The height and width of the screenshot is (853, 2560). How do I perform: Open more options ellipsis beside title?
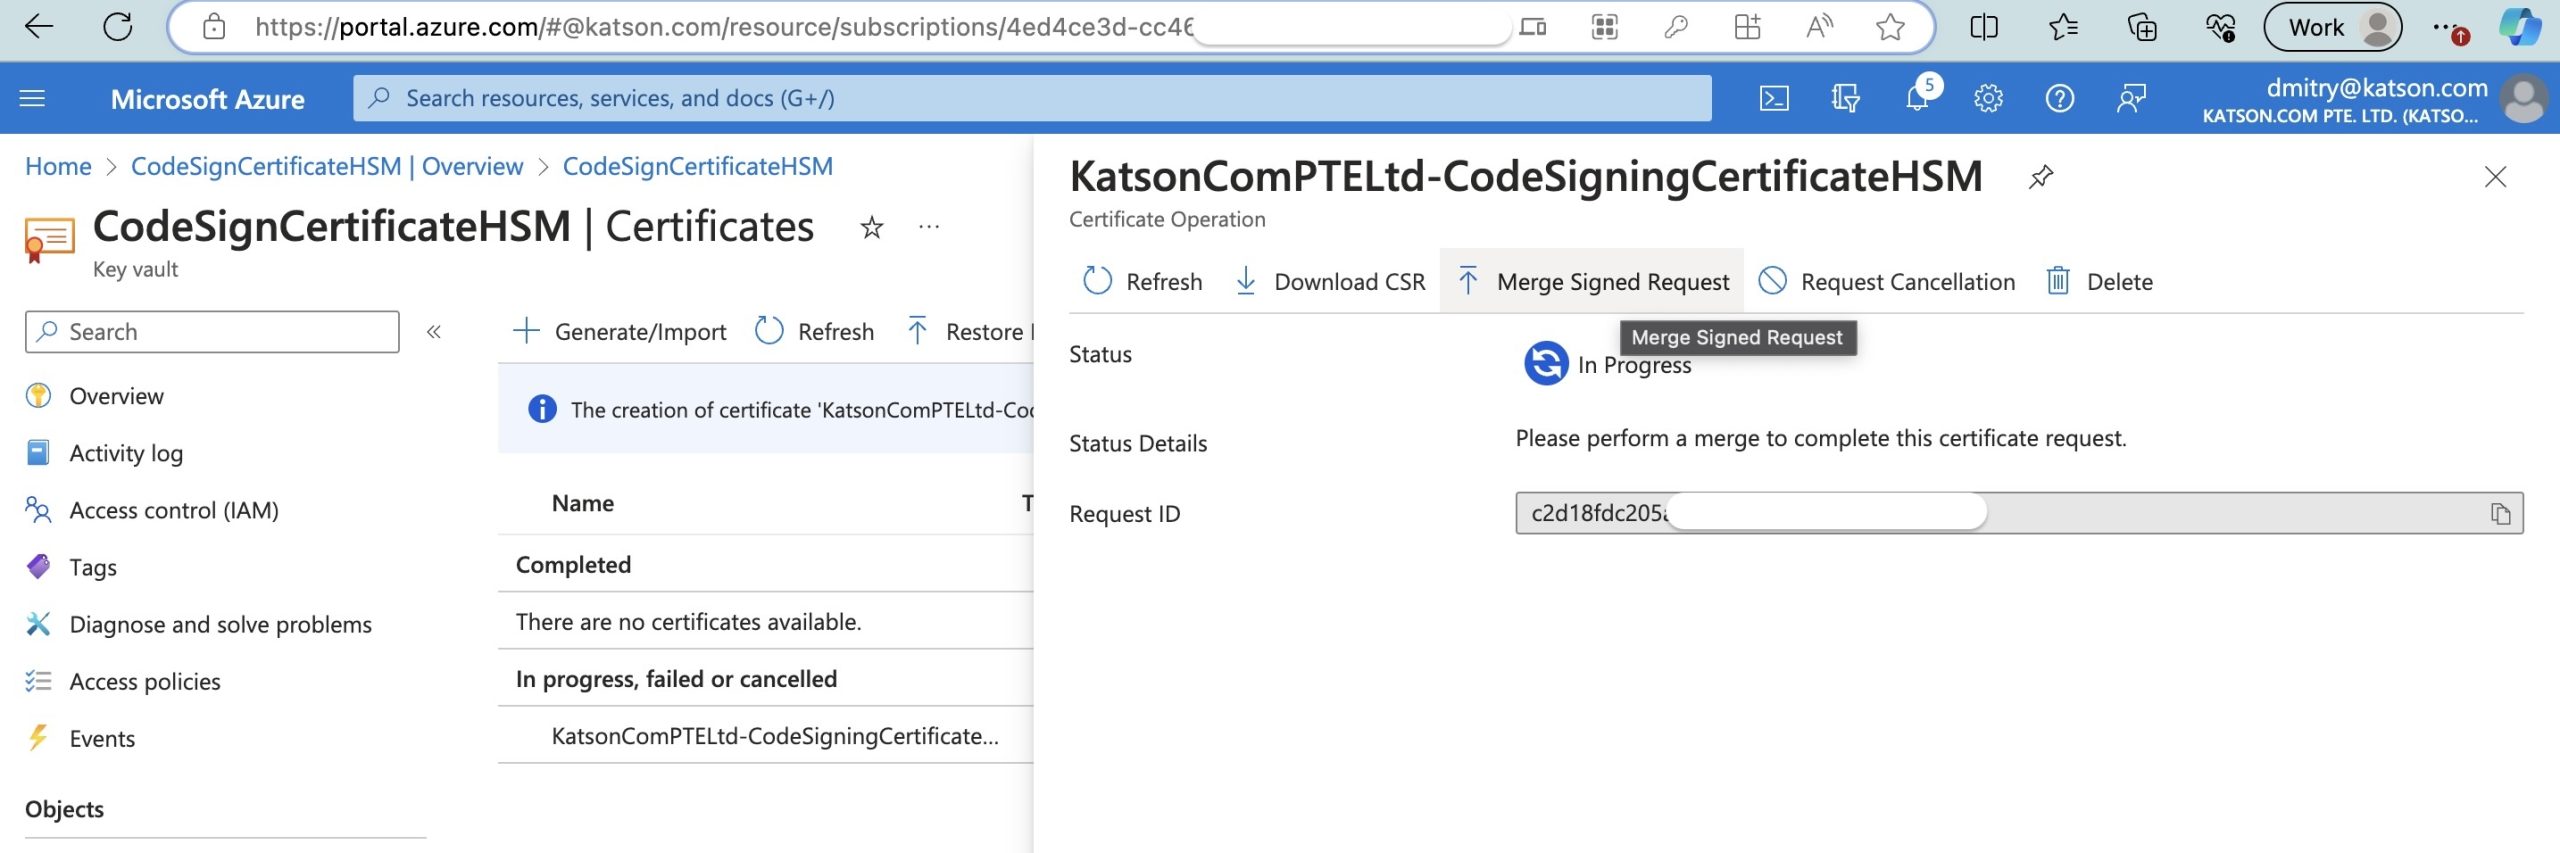[929, 228]
